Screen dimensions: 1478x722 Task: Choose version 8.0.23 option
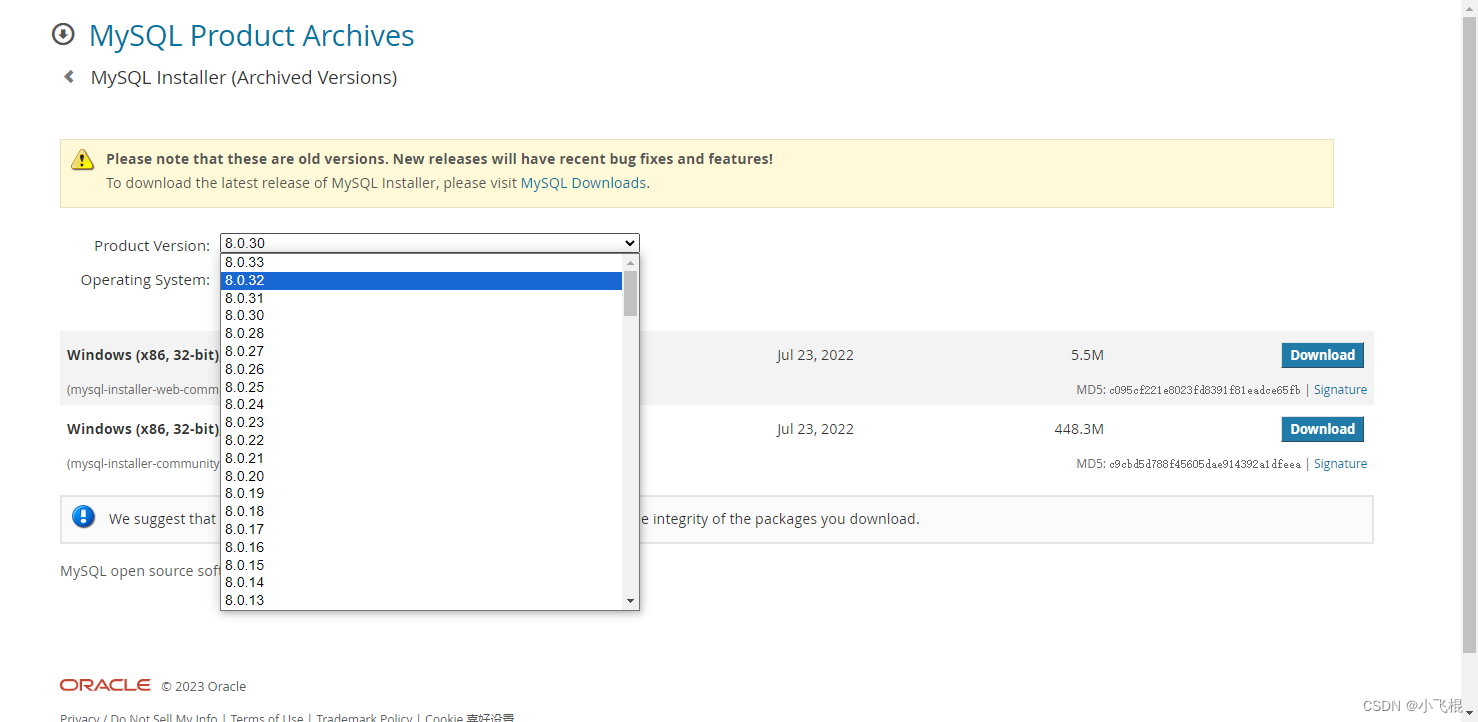421,422
